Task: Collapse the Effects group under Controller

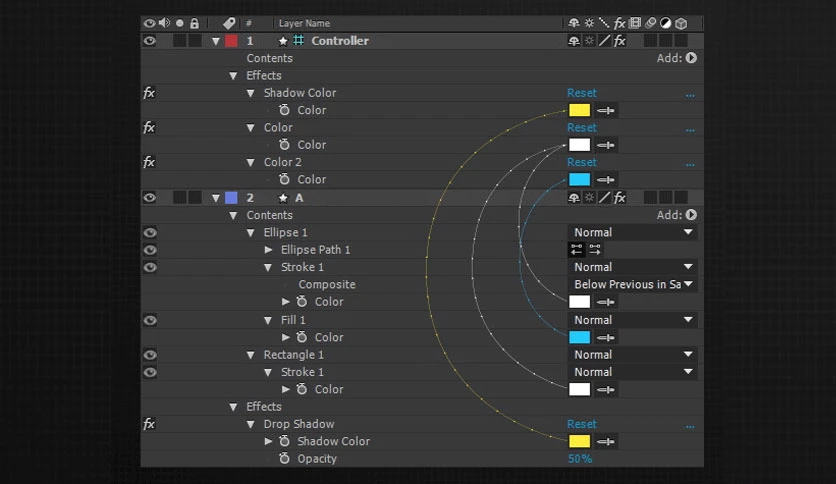Action: [233, 76]
